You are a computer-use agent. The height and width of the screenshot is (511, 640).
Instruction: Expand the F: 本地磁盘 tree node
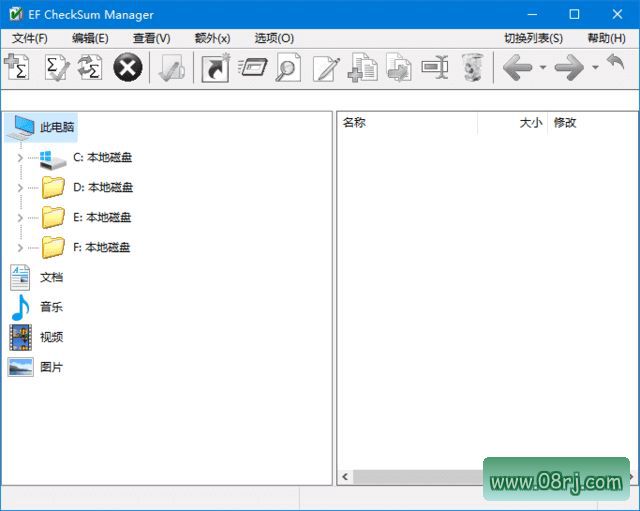pos(20,247)
